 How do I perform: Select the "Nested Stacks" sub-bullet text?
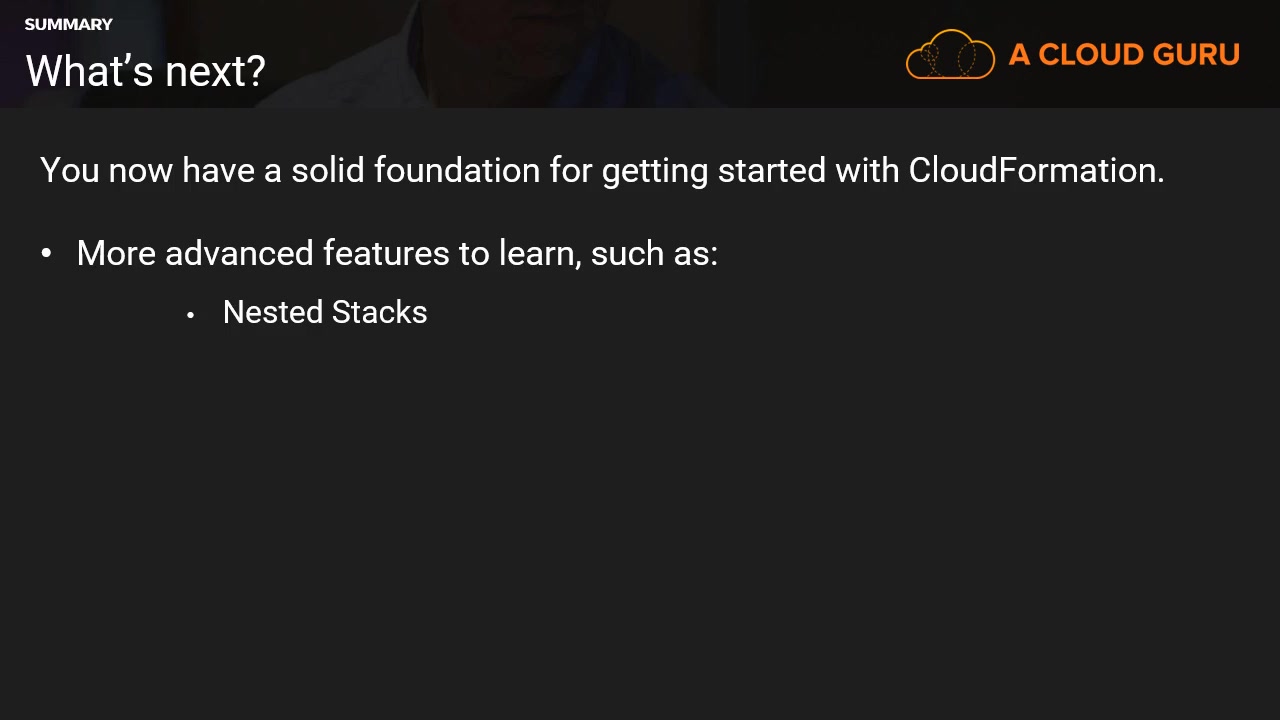point(325,312)
